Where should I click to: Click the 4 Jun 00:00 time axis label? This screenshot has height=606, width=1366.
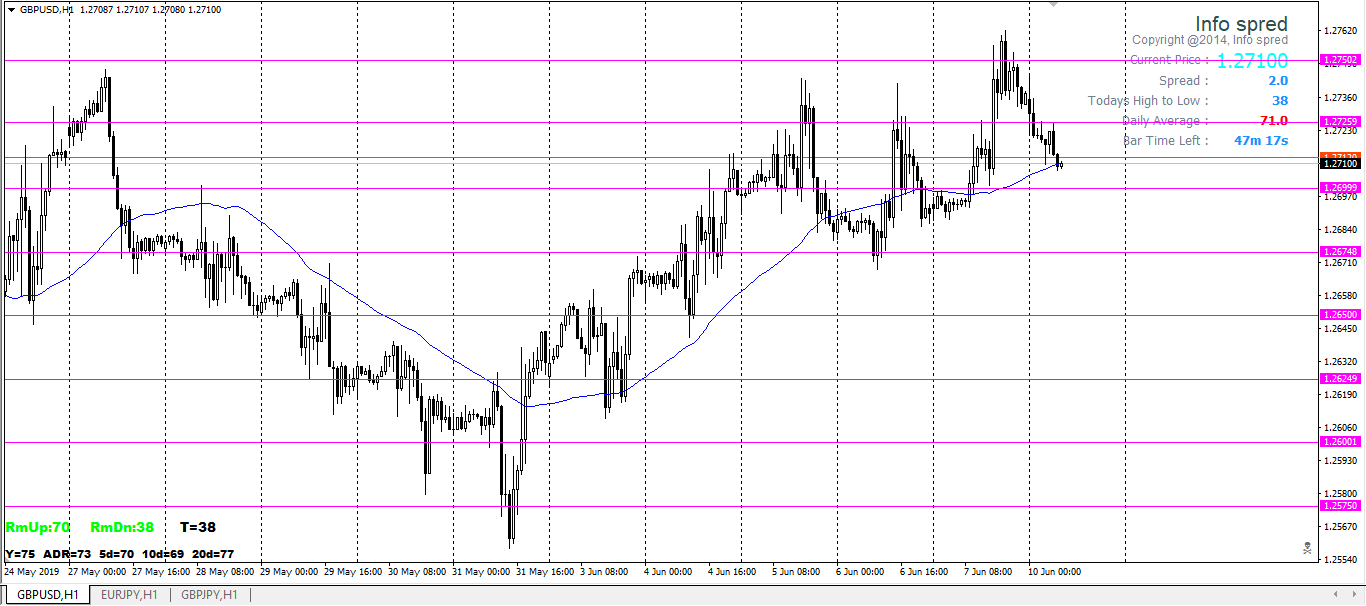669,572
